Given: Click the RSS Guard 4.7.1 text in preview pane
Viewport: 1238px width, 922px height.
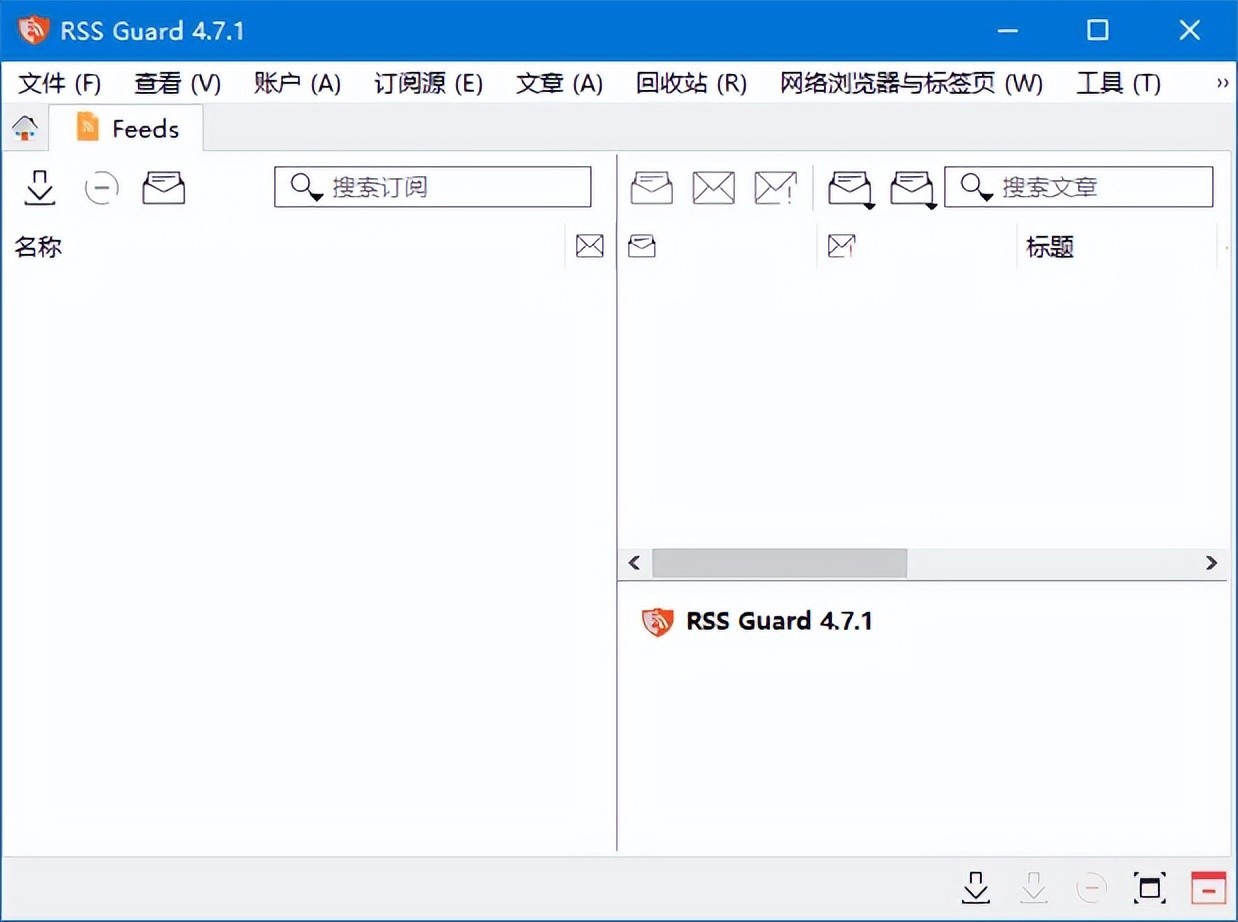Looking at the screenshot, I should coord(779,621).
